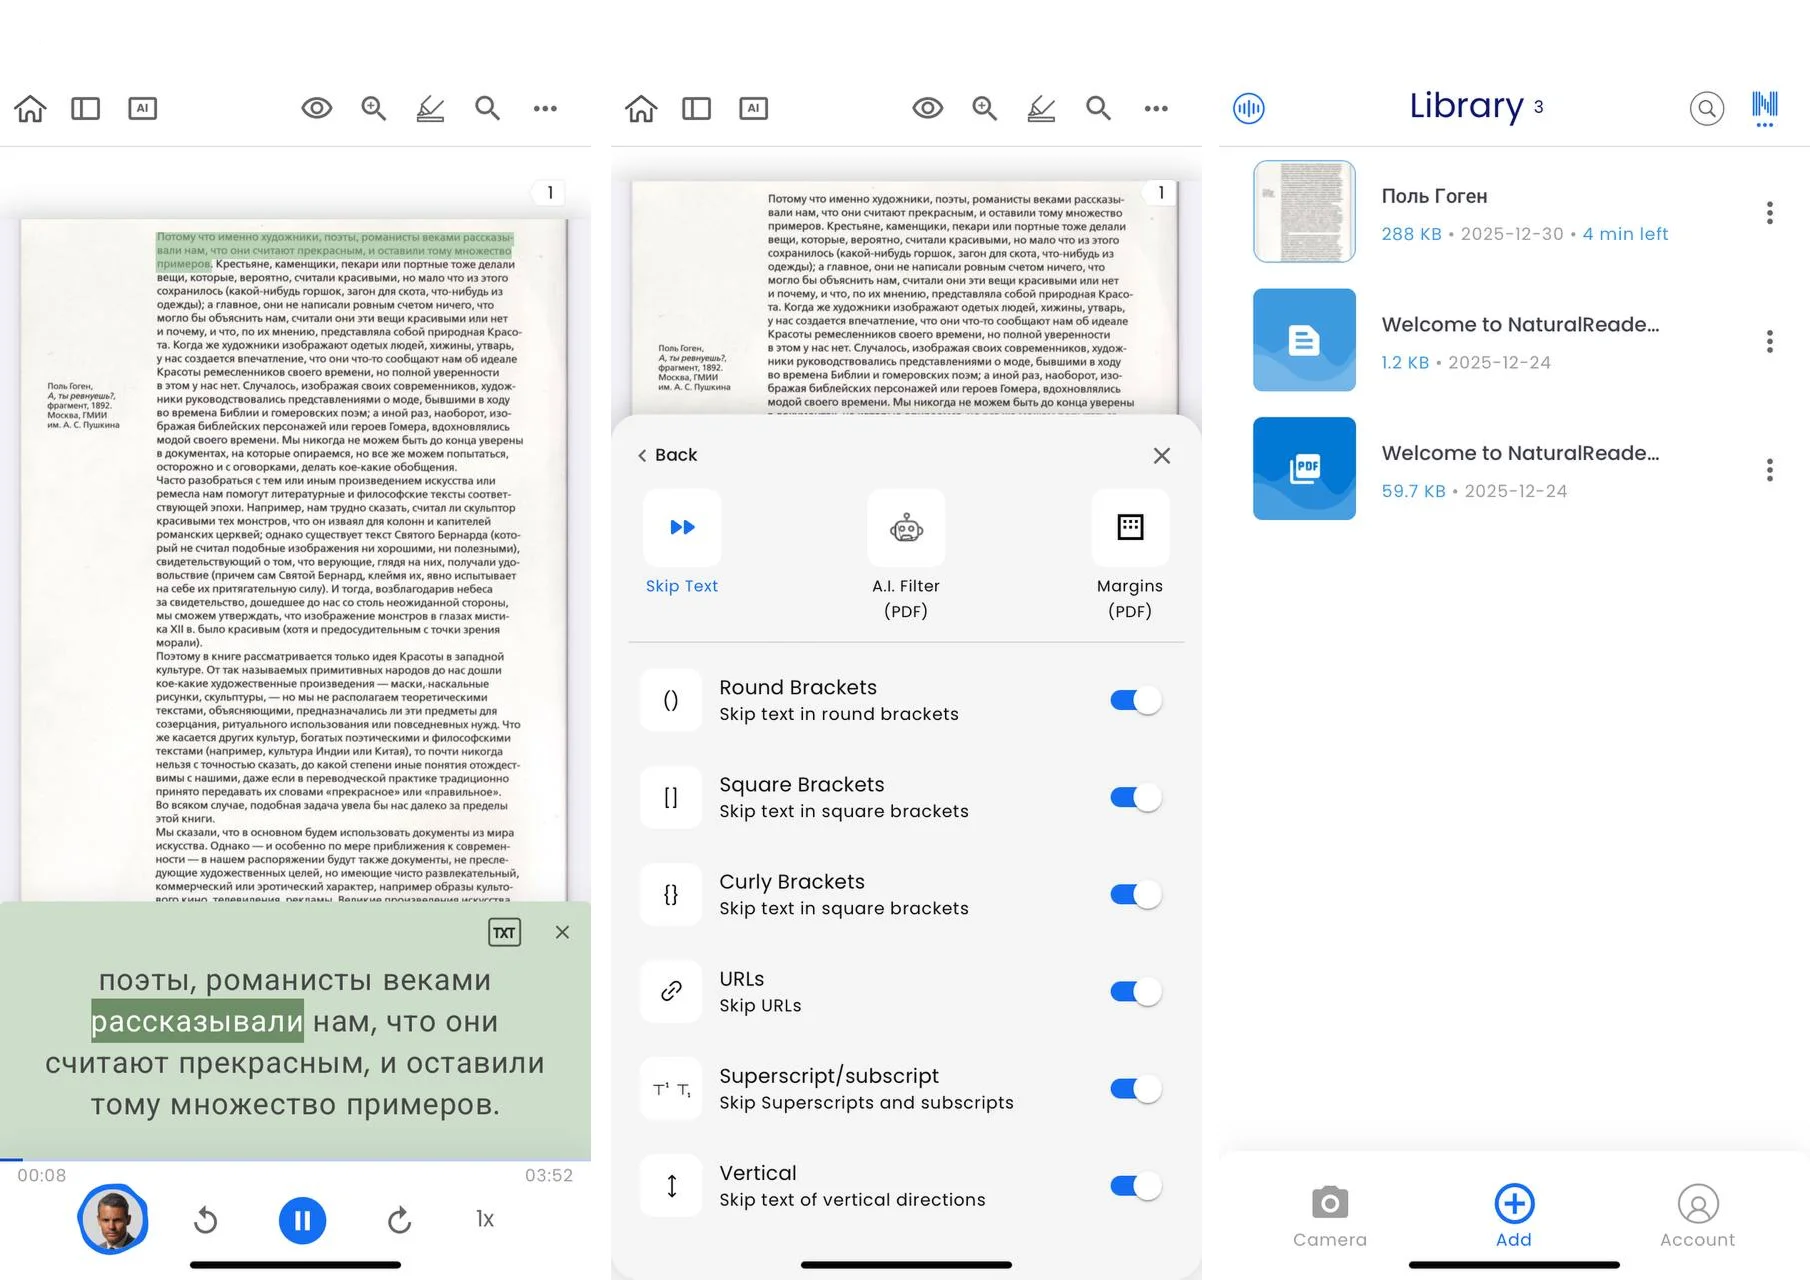The image size is (1810, 1280).
Task: Tap the narrator voice avatar
Action: tap(113, 1219)
